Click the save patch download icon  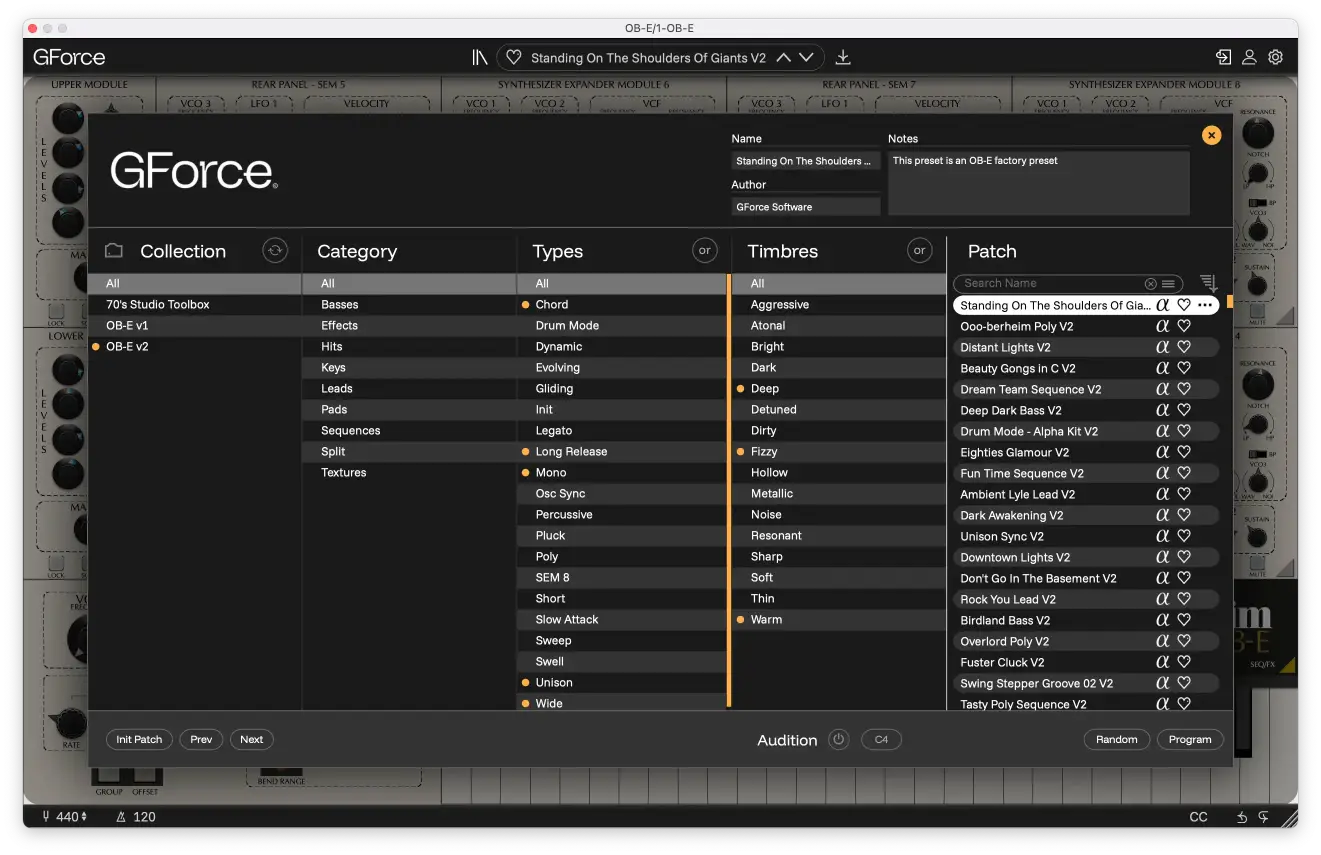point(843,58)
